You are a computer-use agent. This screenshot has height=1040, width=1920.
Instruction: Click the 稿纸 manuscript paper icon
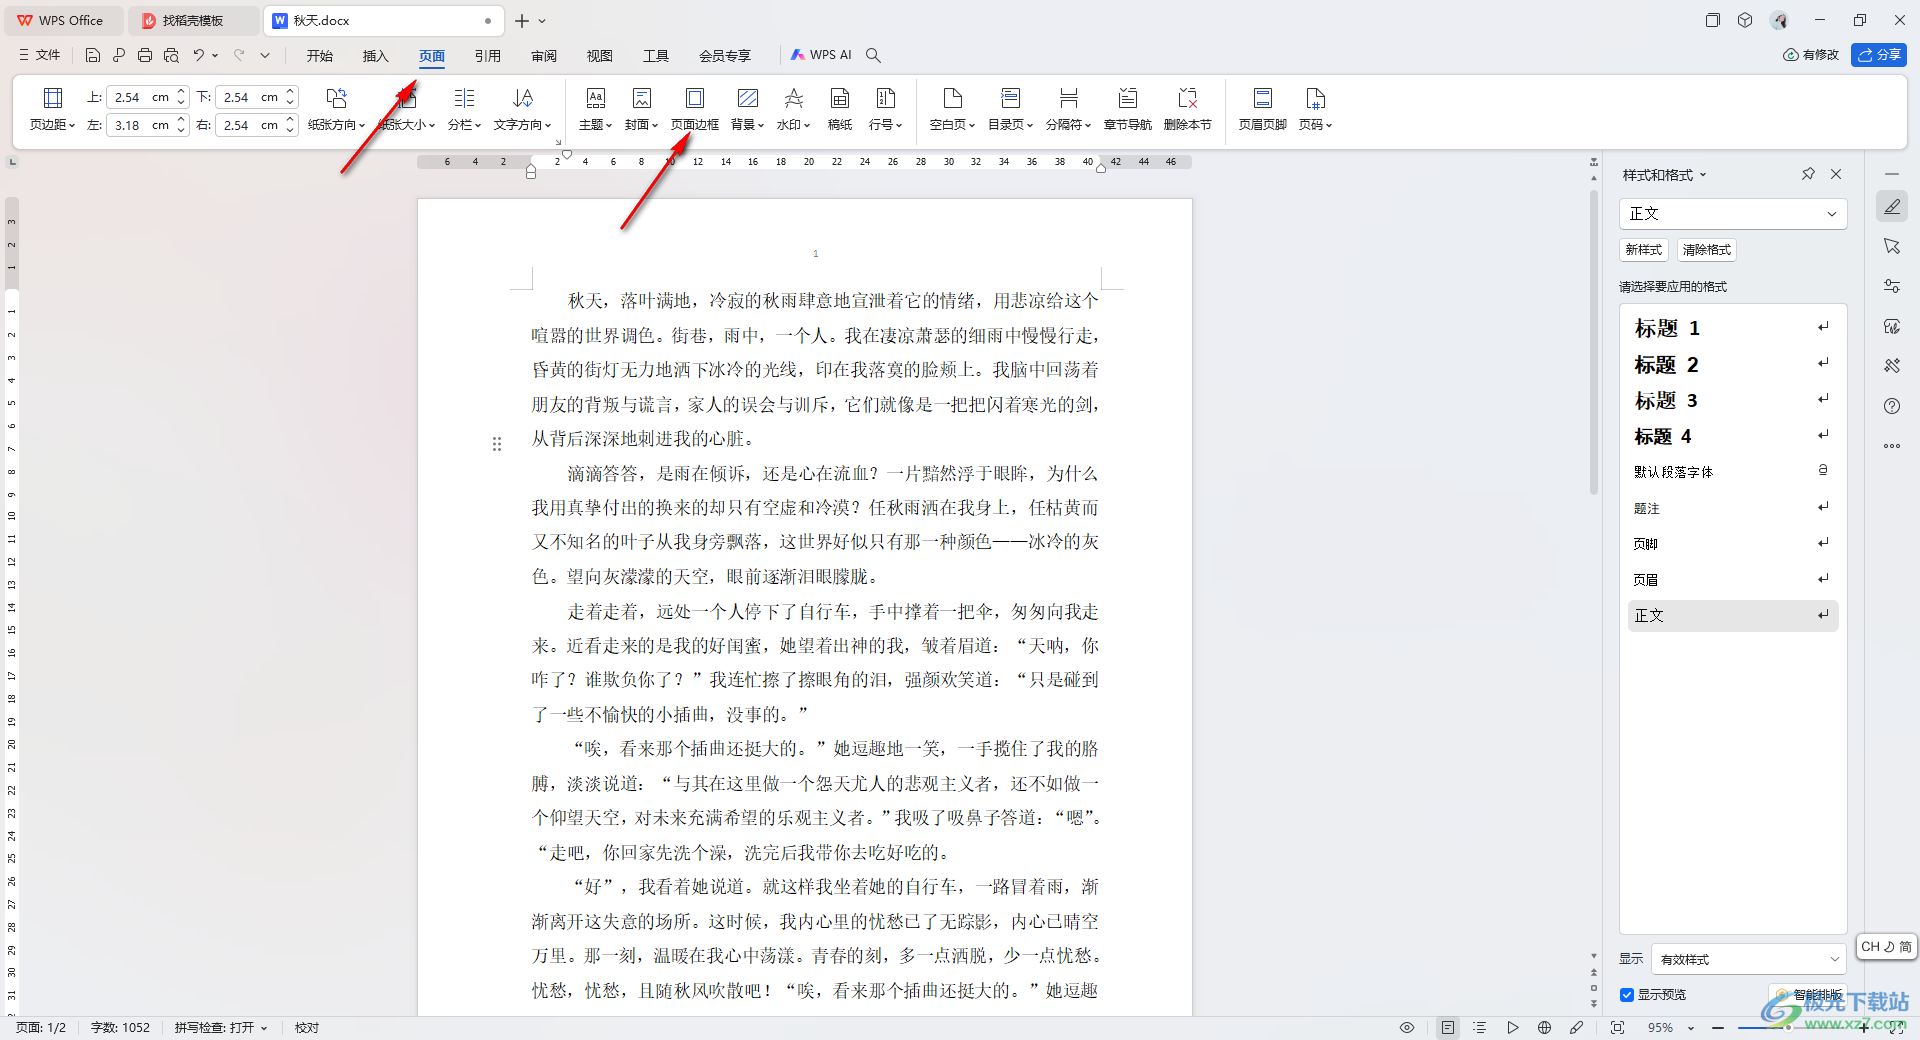point(840,98)
